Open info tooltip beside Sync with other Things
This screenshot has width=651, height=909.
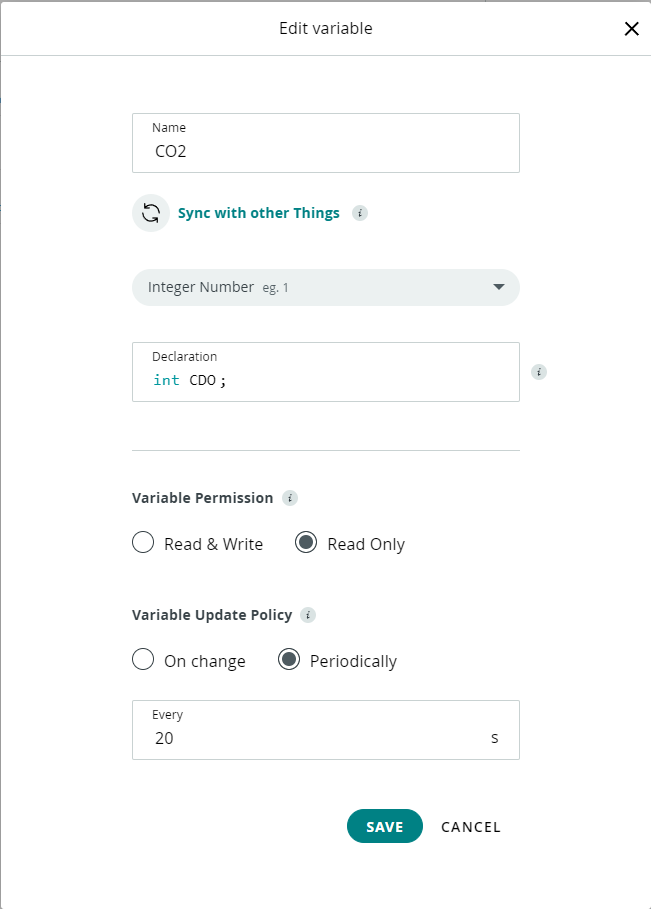[x=360, y=213]
